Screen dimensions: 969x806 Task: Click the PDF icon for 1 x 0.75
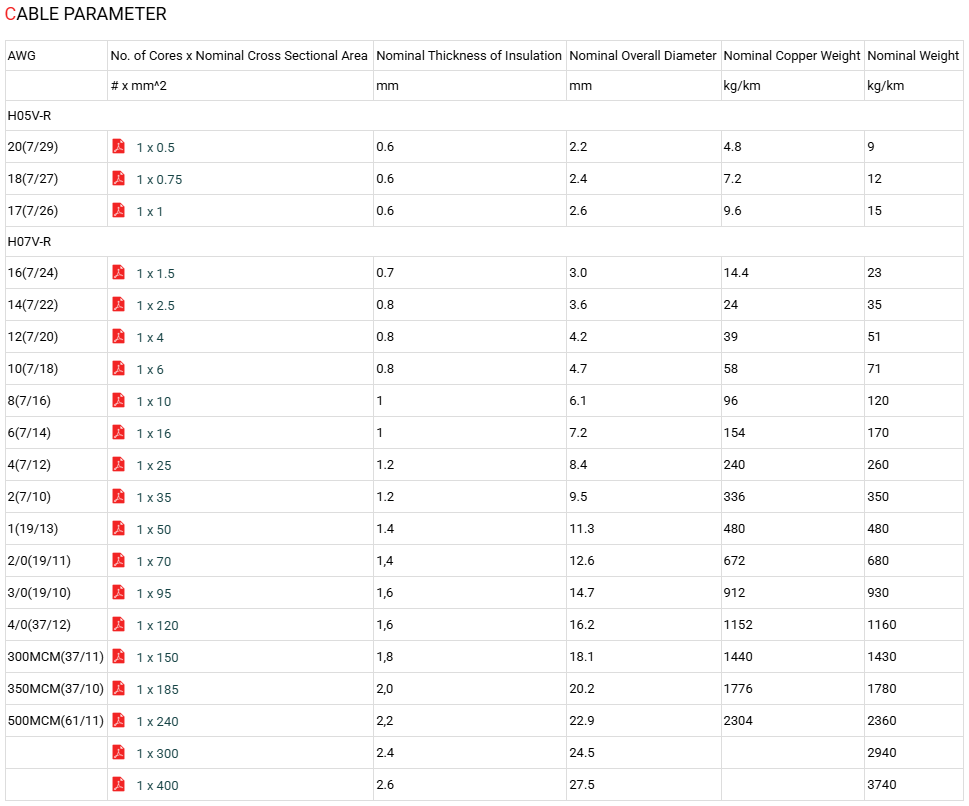click(x=119, y=179)
